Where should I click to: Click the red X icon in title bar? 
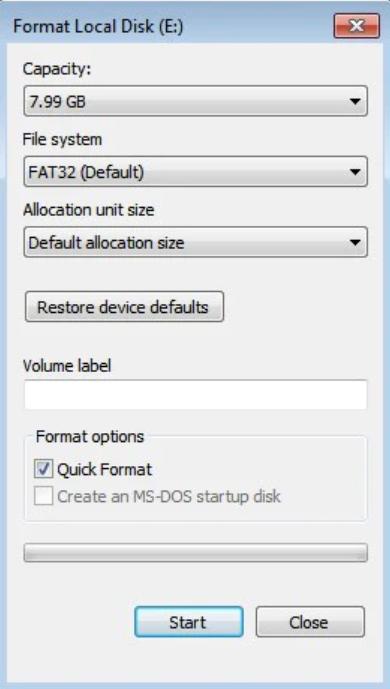pos(356,26)
